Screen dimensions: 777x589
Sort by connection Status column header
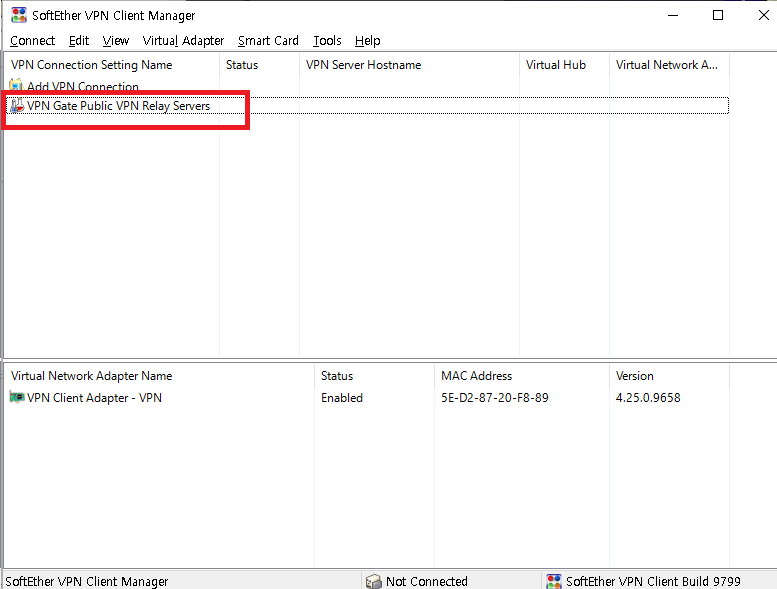coord(259,65)
